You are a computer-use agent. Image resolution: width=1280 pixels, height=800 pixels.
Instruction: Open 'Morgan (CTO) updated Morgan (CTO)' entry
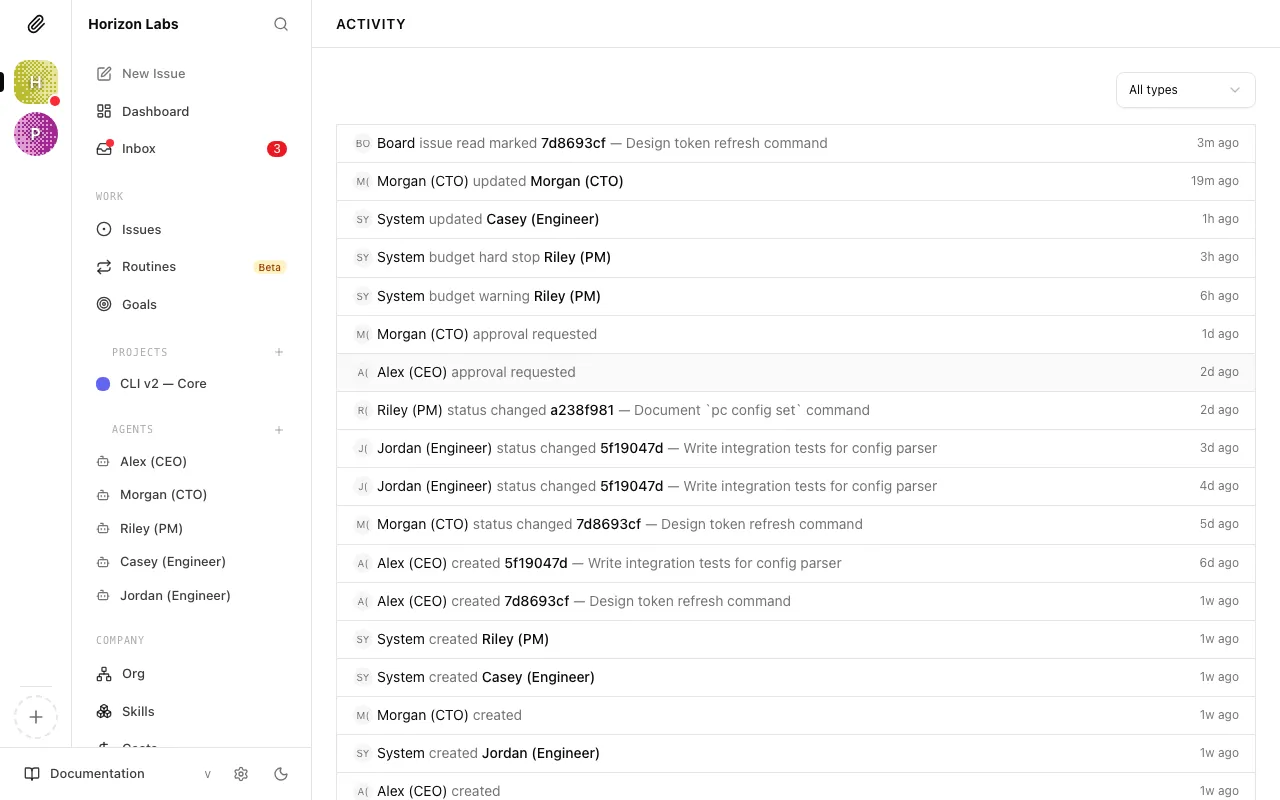[796, 181]
